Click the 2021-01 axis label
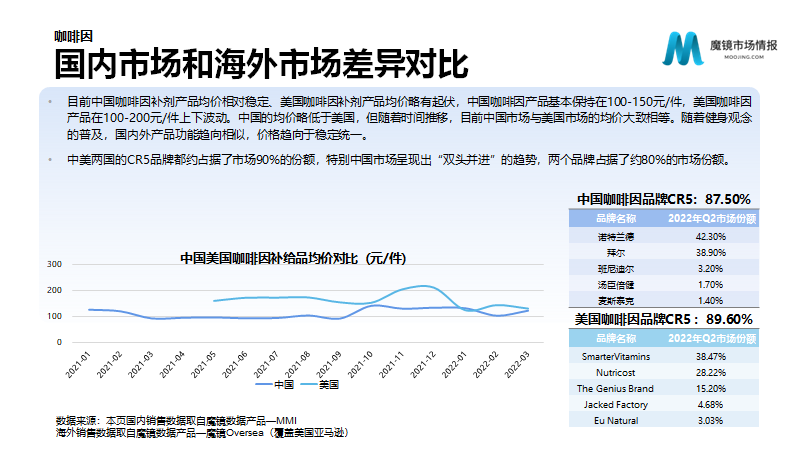The image size is (800, 450). click(78, 365)
